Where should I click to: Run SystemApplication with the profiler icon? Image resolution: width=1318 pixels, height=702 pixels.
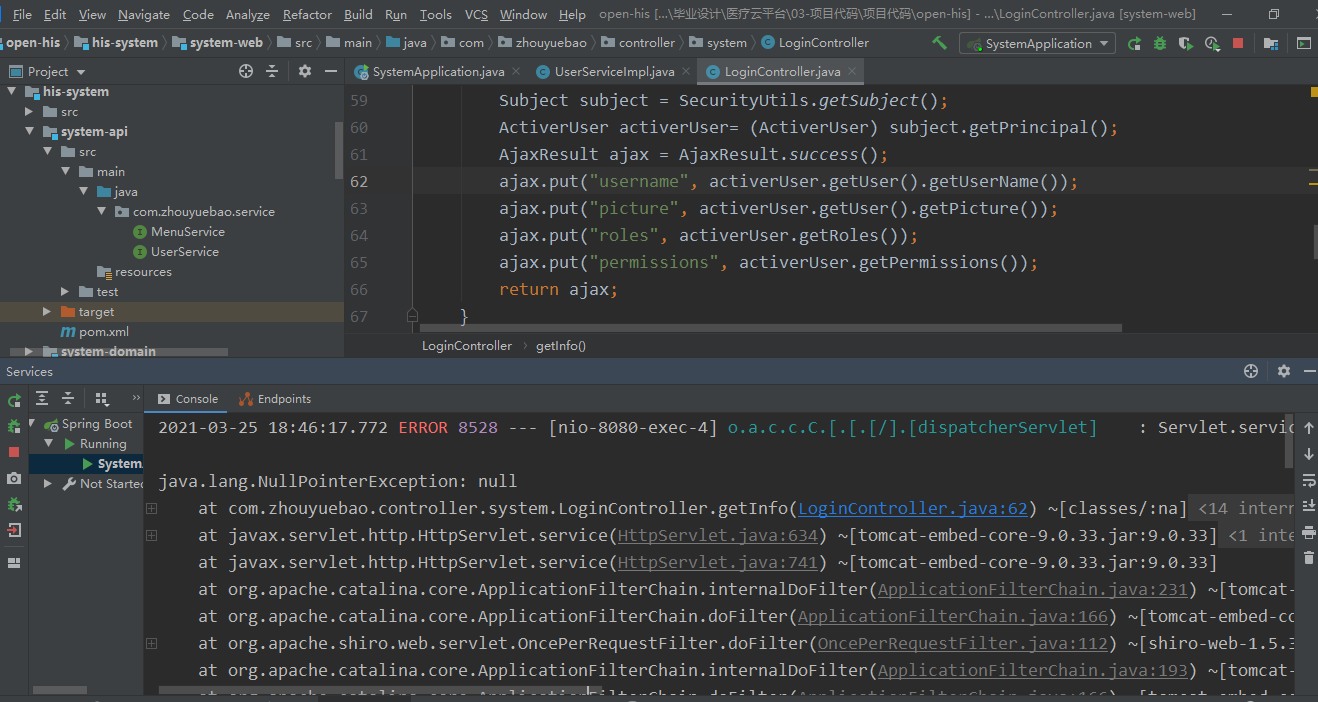pyautogui.click(x=1212, y=43)
